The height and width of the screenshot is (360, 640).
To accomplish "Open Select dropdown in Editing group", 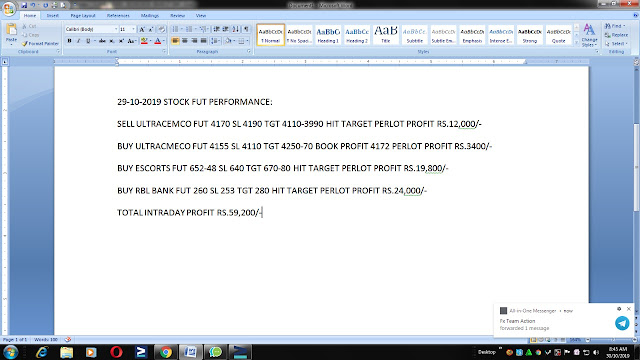I will (x=616, y=43).
